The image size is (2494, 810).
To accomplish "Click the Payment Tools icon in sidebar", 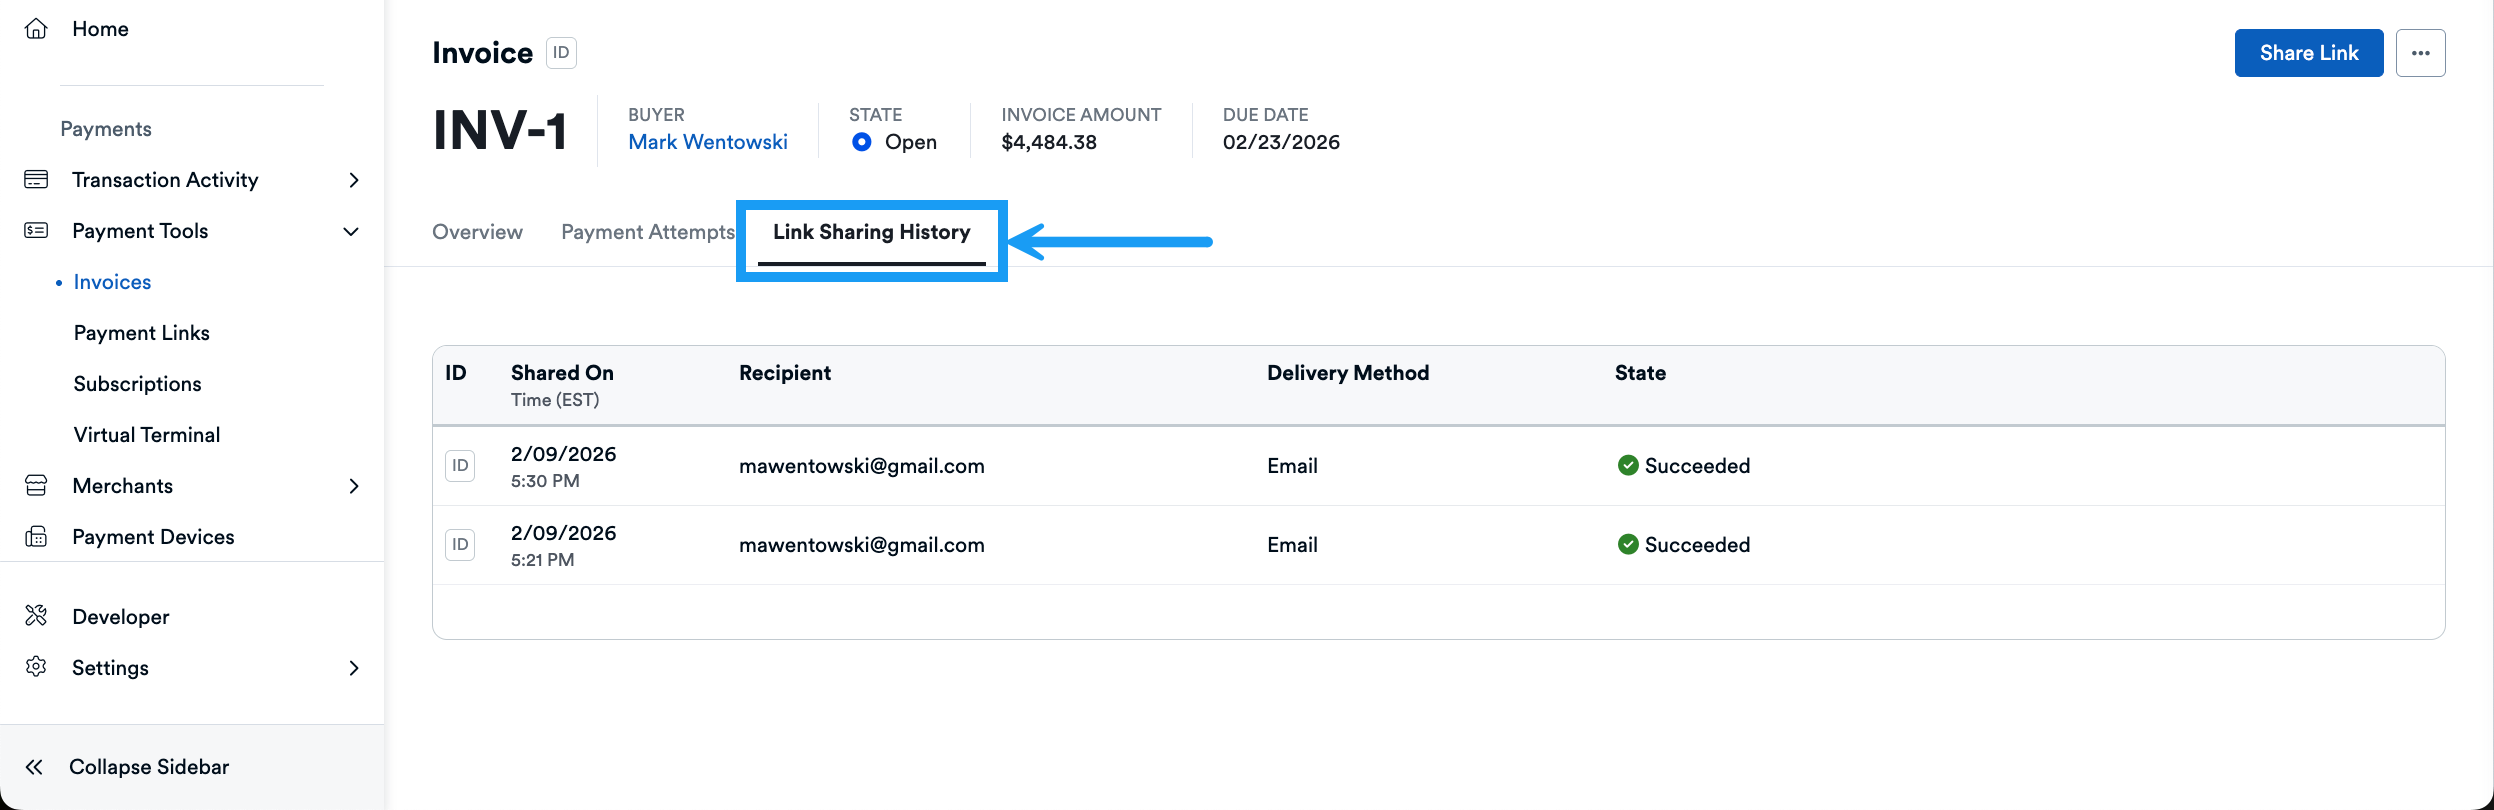I will [x=36, y=231].
